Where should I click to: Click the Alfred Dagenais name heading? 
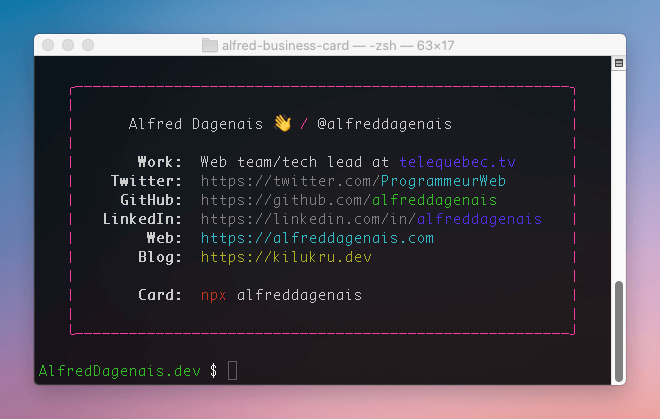click(196, 124)
